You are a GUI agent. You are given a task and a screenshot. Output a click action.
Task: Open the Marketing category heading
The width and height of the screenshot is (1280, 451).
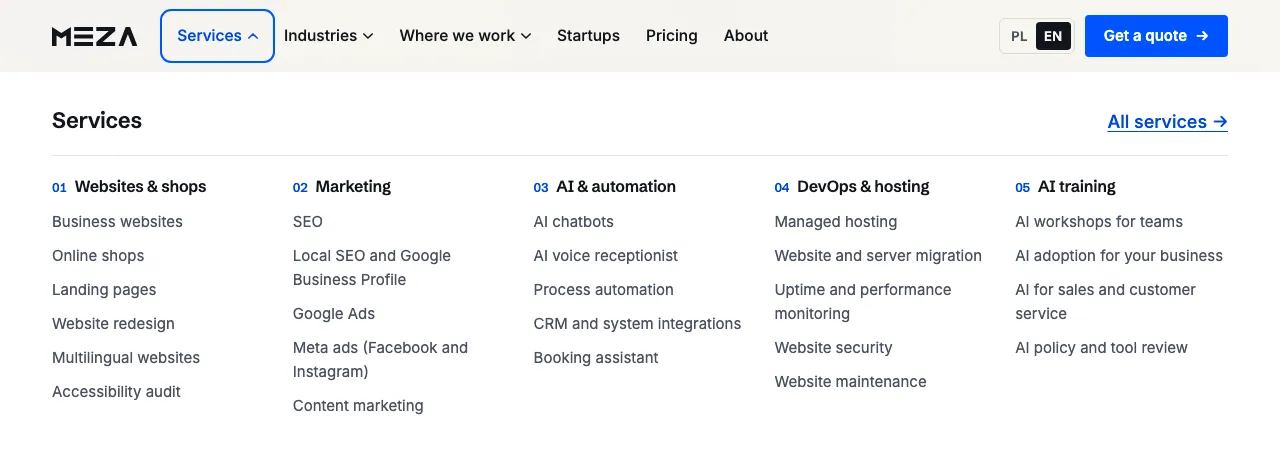tap(342, 187)
